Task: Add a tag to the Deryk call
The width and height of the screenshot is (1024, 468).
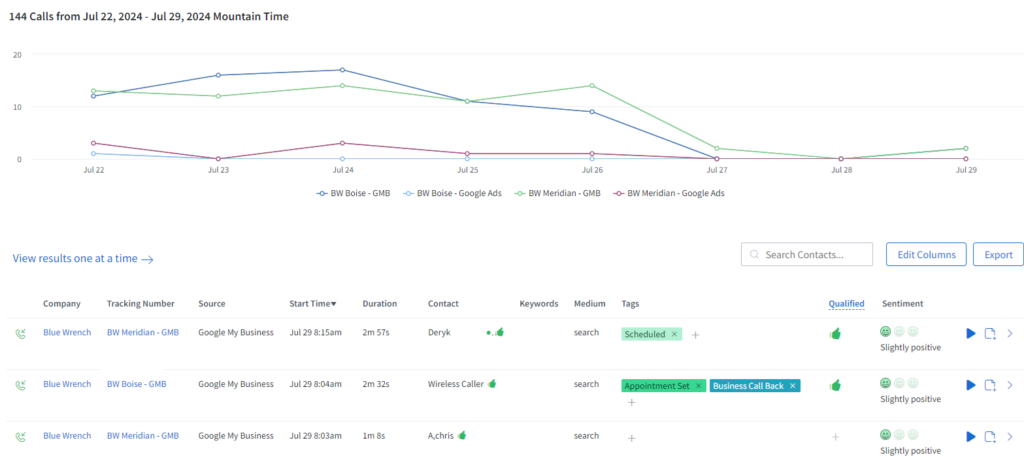Action: click(x=695, y=334)
